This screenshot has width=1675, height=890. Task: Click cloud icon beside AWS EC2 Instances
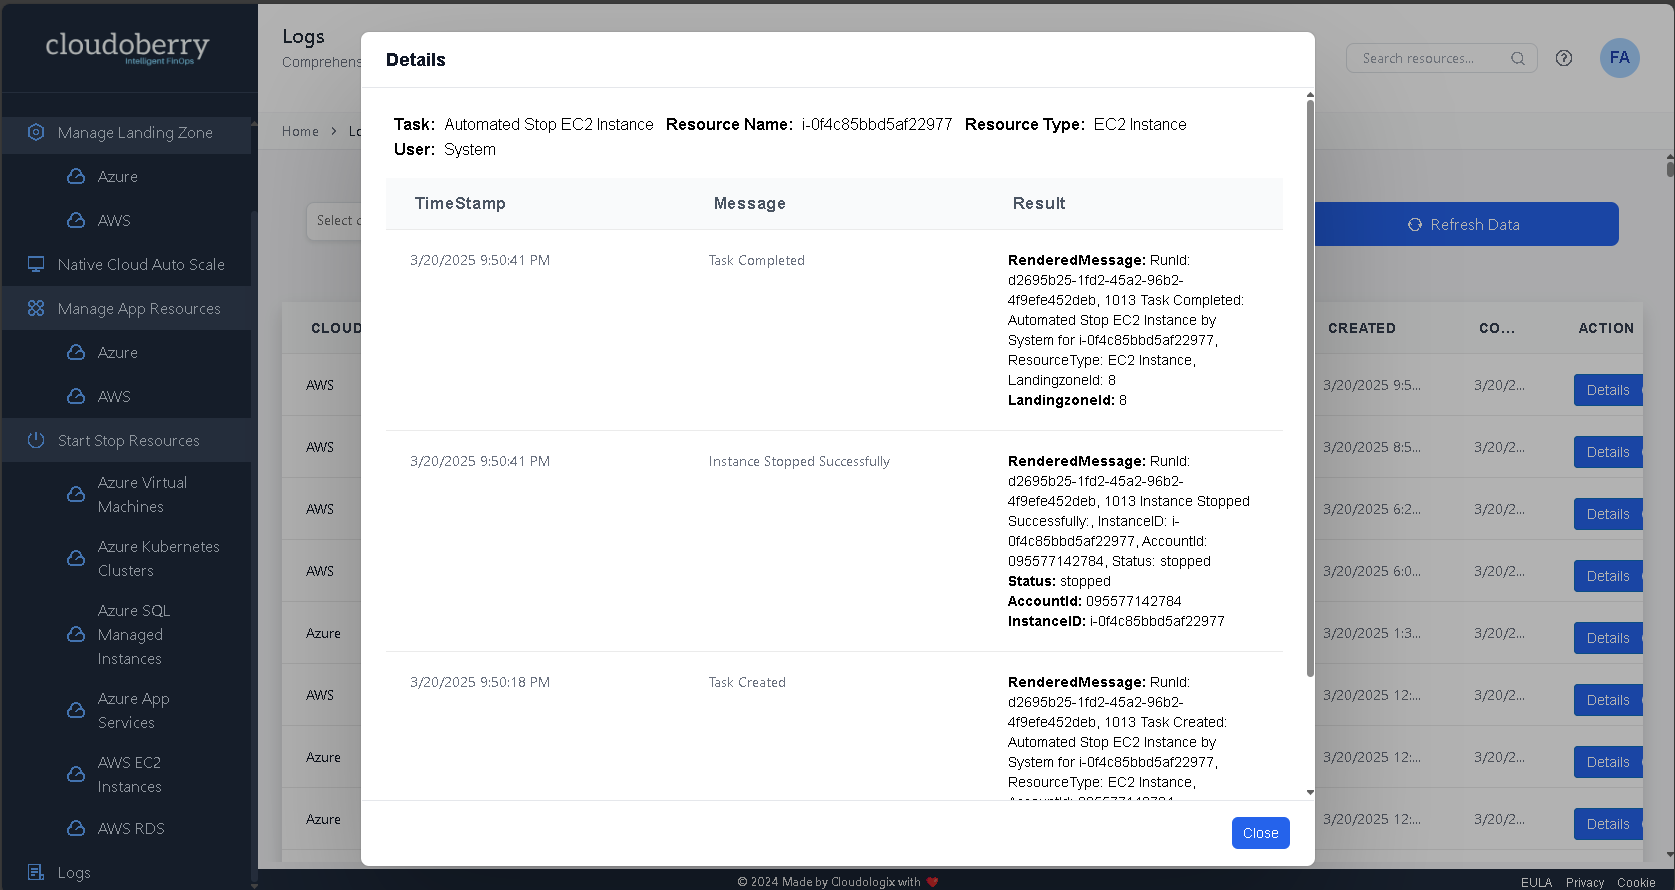tap(76, 774)
